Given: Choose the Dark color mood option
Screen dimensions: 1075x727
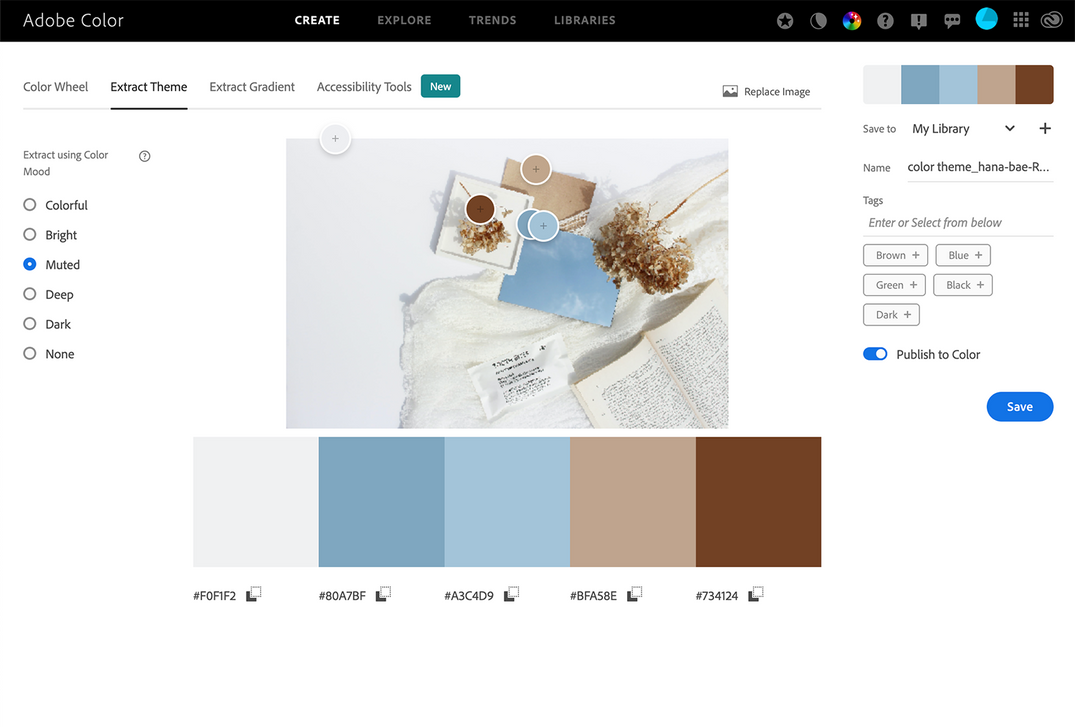Looking at the screenshot, I should [31, 324].
